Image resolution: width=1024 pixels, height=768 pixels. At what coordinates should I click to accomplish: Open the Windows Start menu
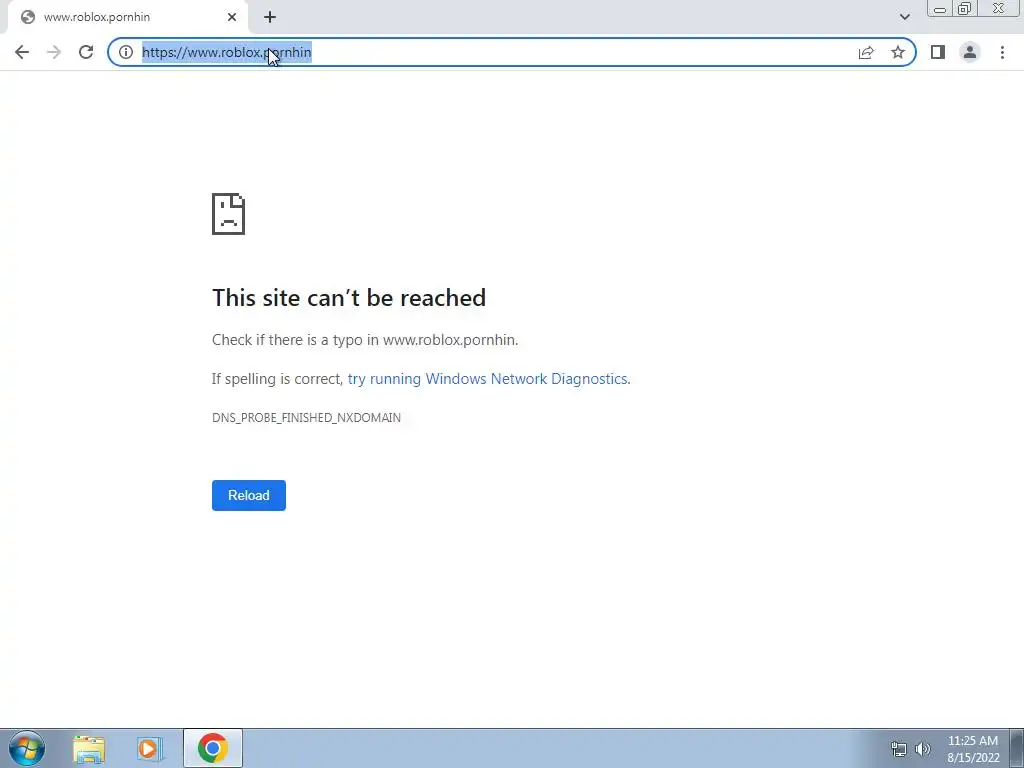(x=27, y=748)
